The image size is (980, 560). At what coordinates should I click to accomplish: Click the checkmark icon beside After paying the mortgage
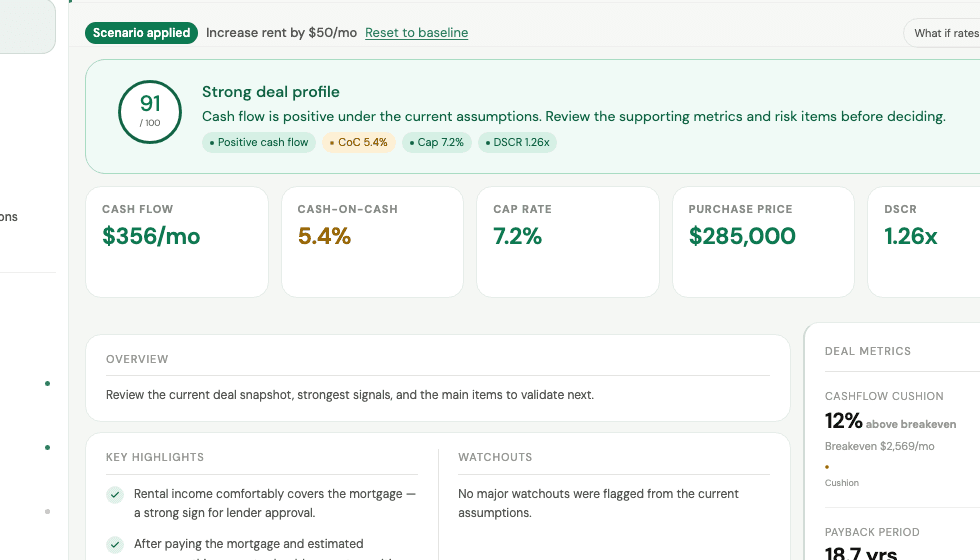(115, 545)
